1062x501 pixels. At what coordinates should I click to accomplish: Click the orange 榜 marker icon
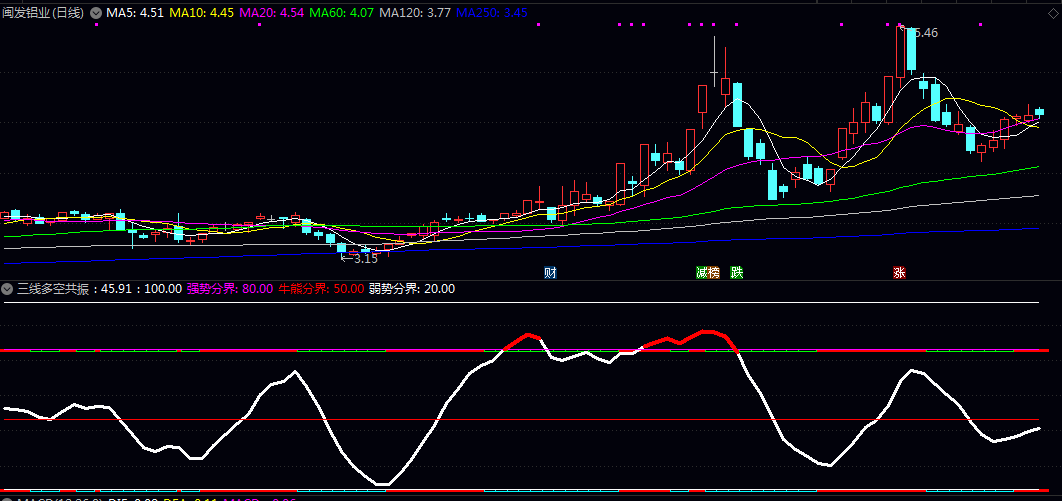tap(714, 273)
